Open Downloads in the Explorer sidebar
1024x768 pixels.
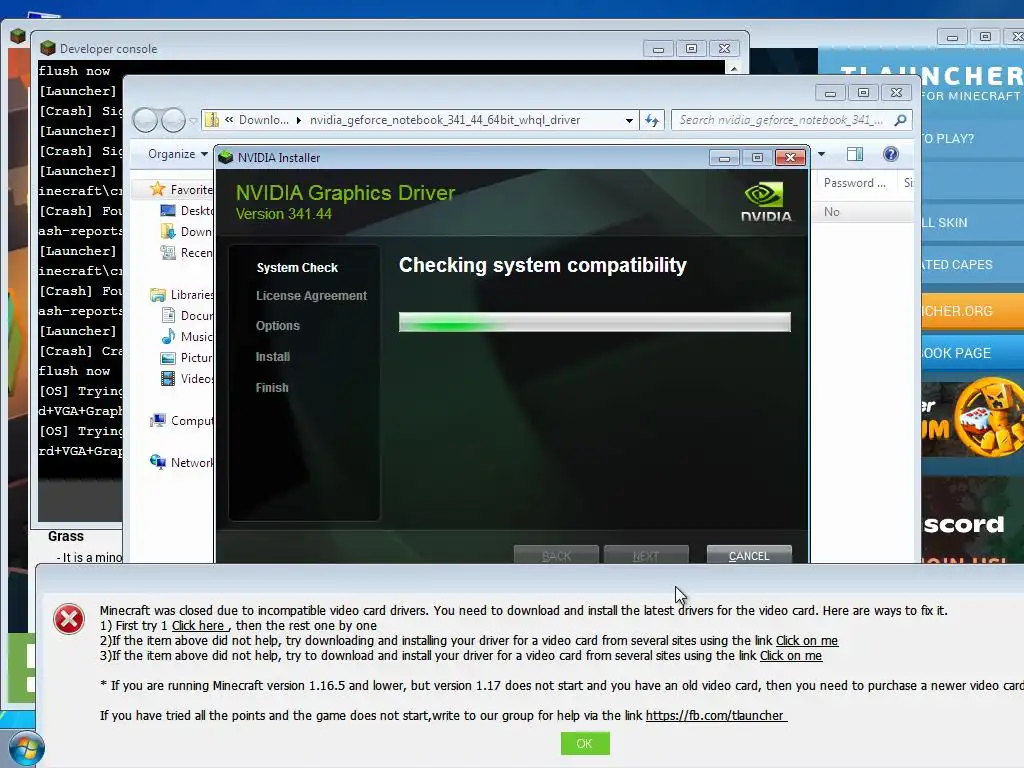187,231
